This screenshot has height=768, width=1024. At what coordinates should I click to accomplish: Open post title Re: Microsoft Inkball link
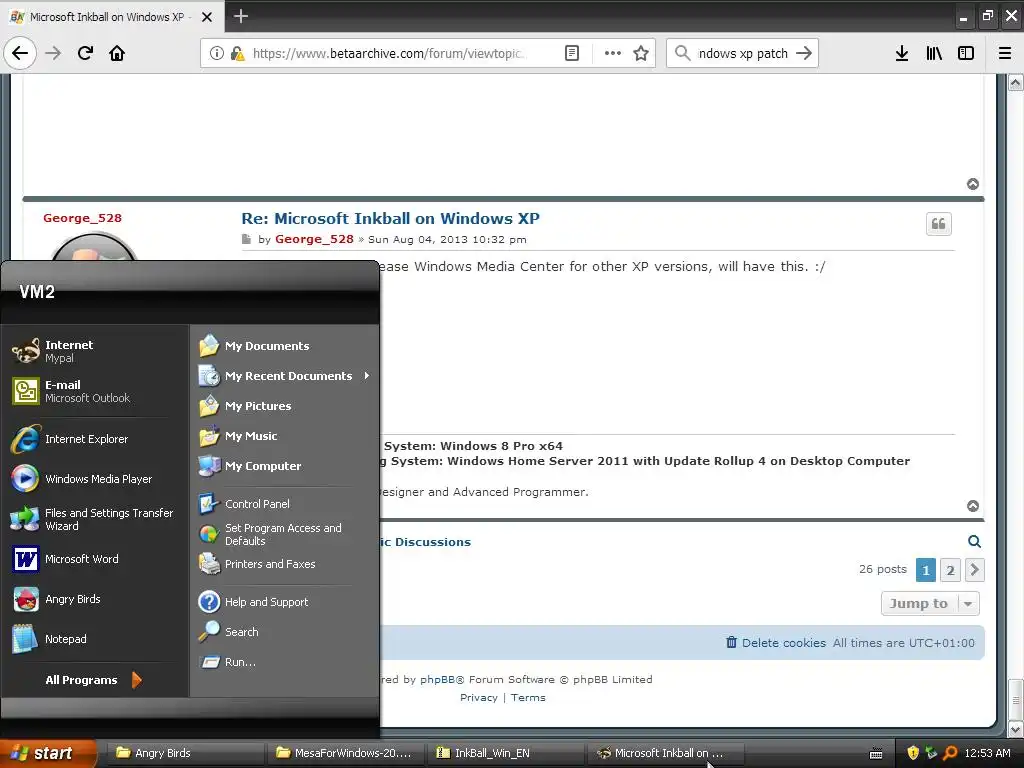point(391,218)
